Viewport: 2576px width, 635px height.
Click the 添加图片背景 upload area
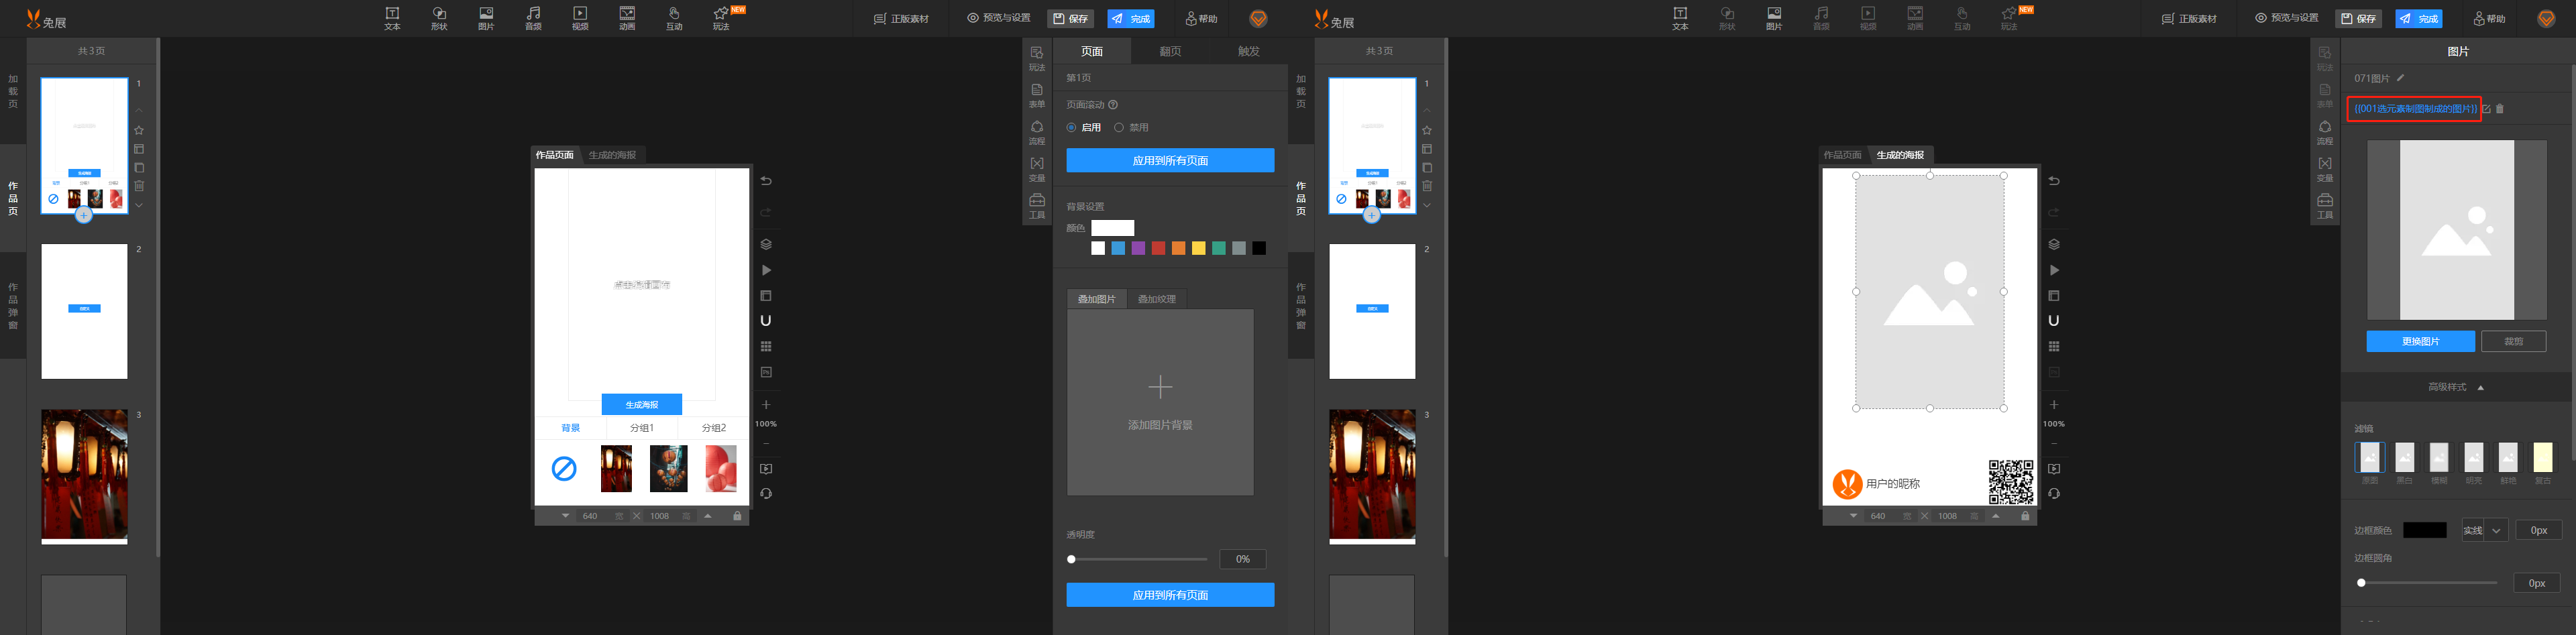tap(1160, 402)
